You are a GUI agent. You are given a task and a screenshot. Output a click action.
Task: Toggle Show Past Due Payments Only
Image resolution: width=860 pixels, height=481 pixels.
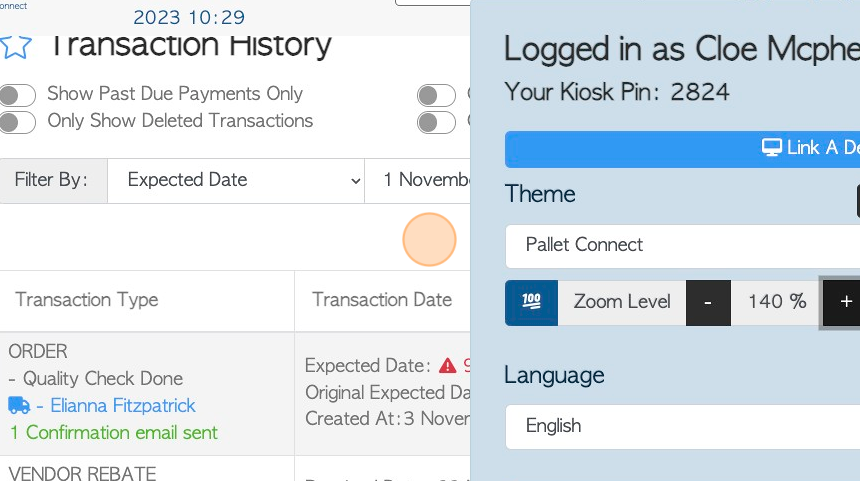click(18, 95)
